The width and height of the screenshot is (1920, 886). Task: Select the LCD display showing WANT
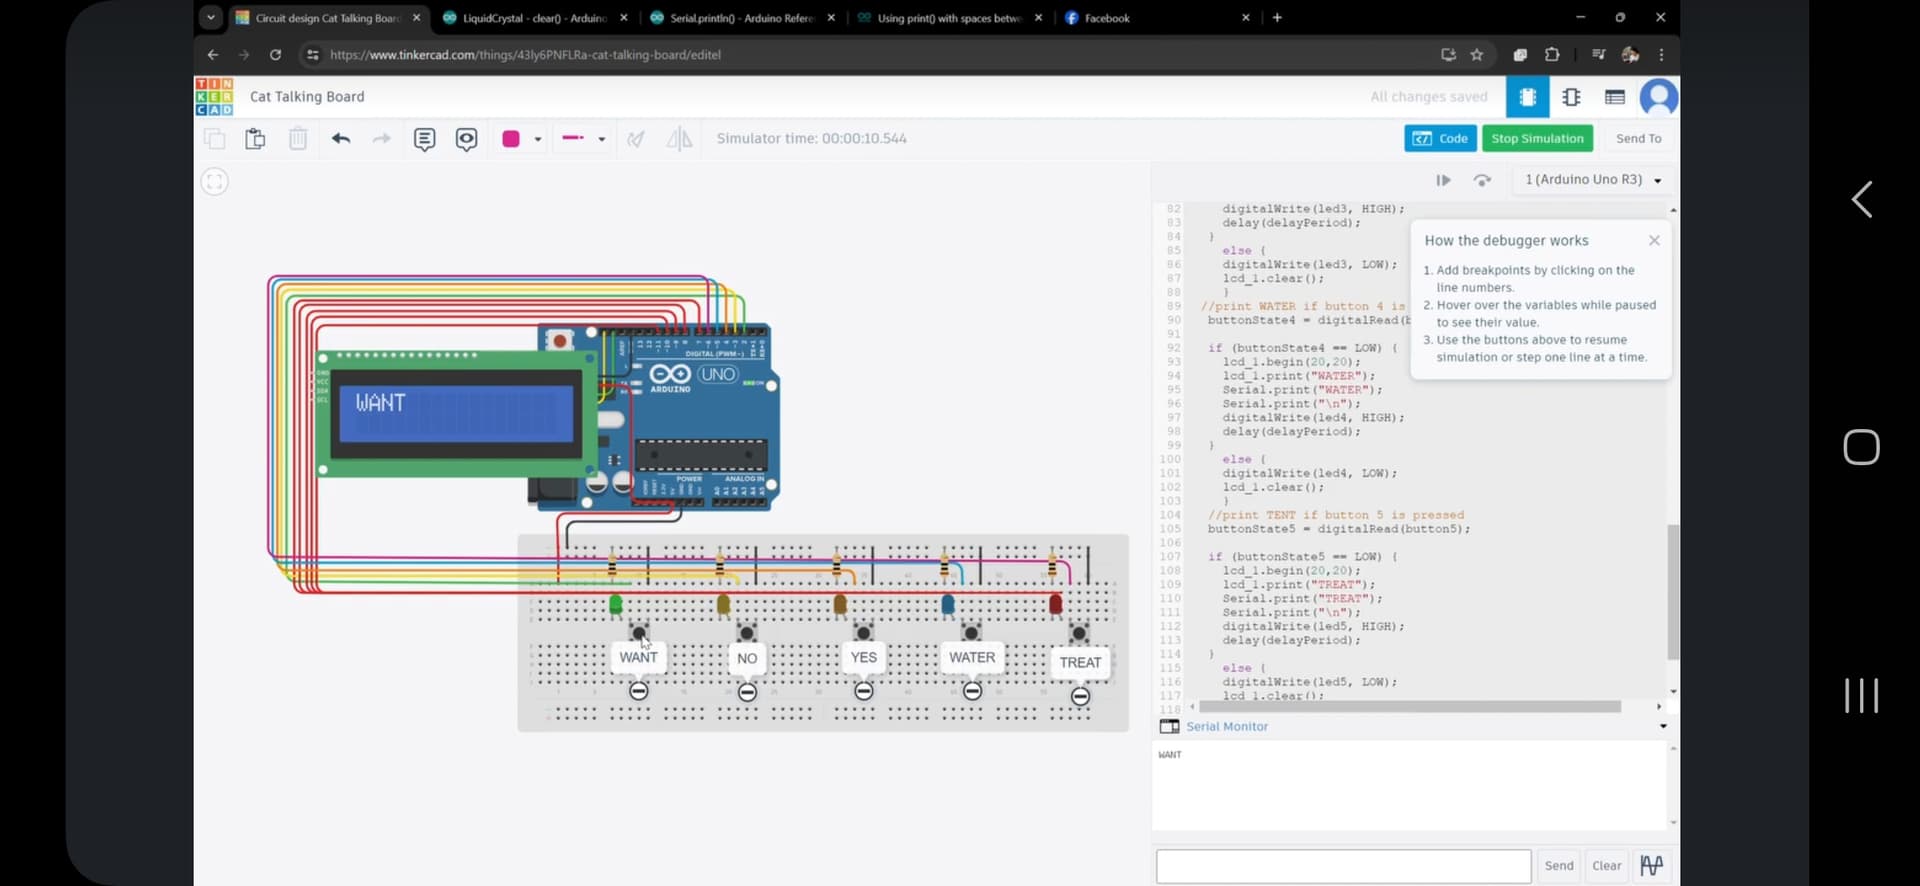point(456,414)
